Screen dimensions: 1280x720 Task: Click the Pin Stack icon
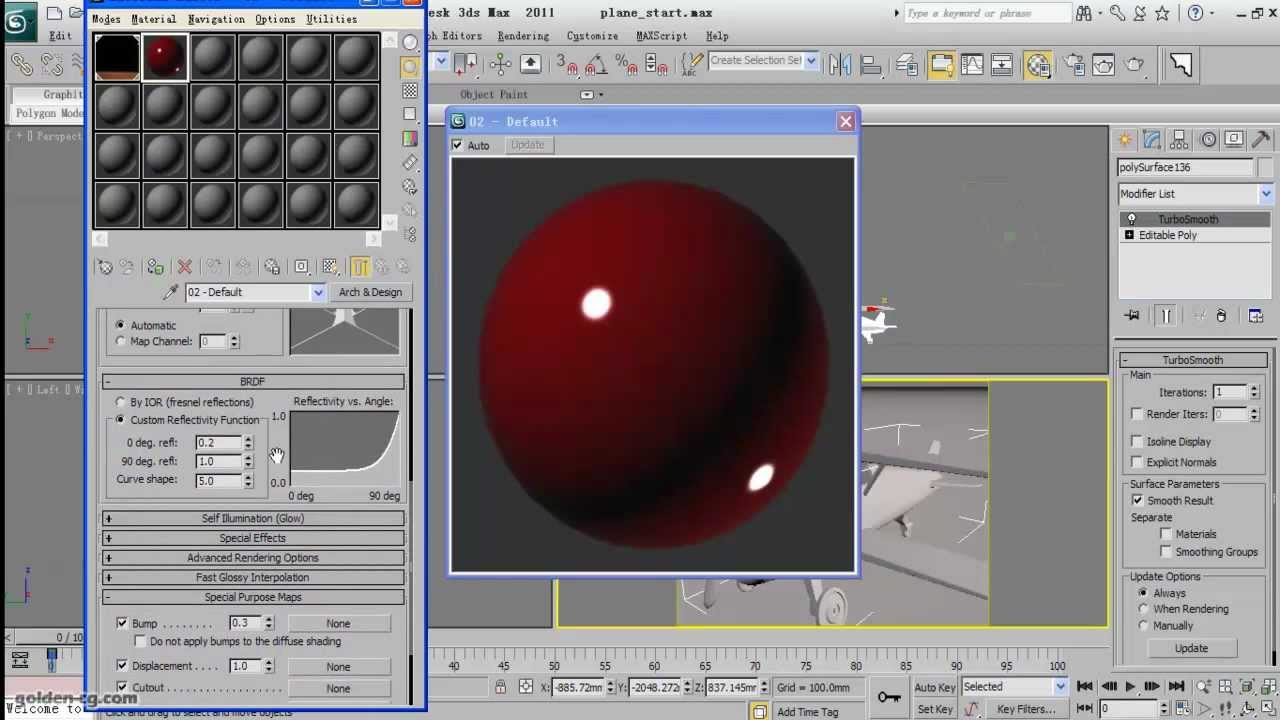click(x=1132, y=316)
